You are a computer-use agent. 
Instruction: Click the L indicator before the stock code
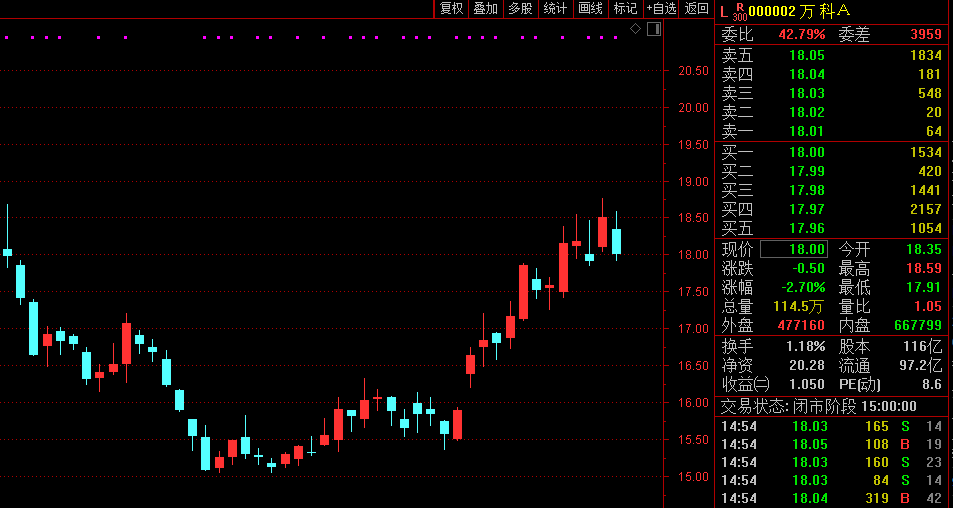coord(724,10)
